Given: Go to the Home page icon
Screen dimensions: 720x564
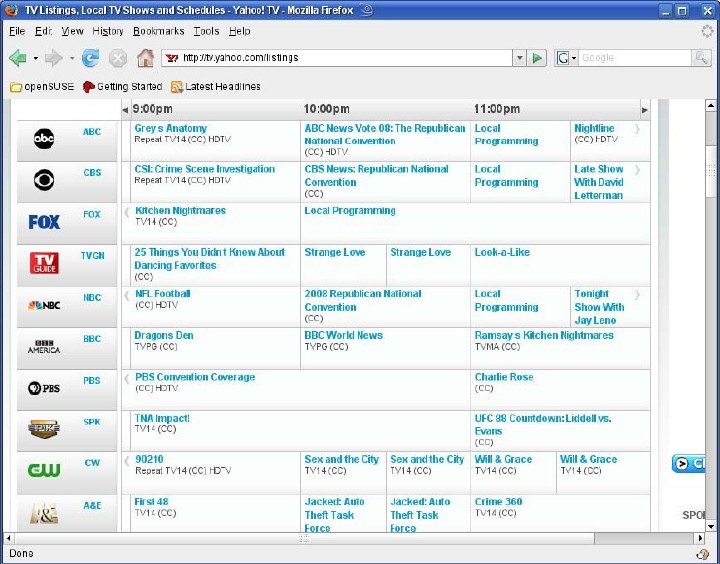Looking at the screenshot, I should [146, 58].
